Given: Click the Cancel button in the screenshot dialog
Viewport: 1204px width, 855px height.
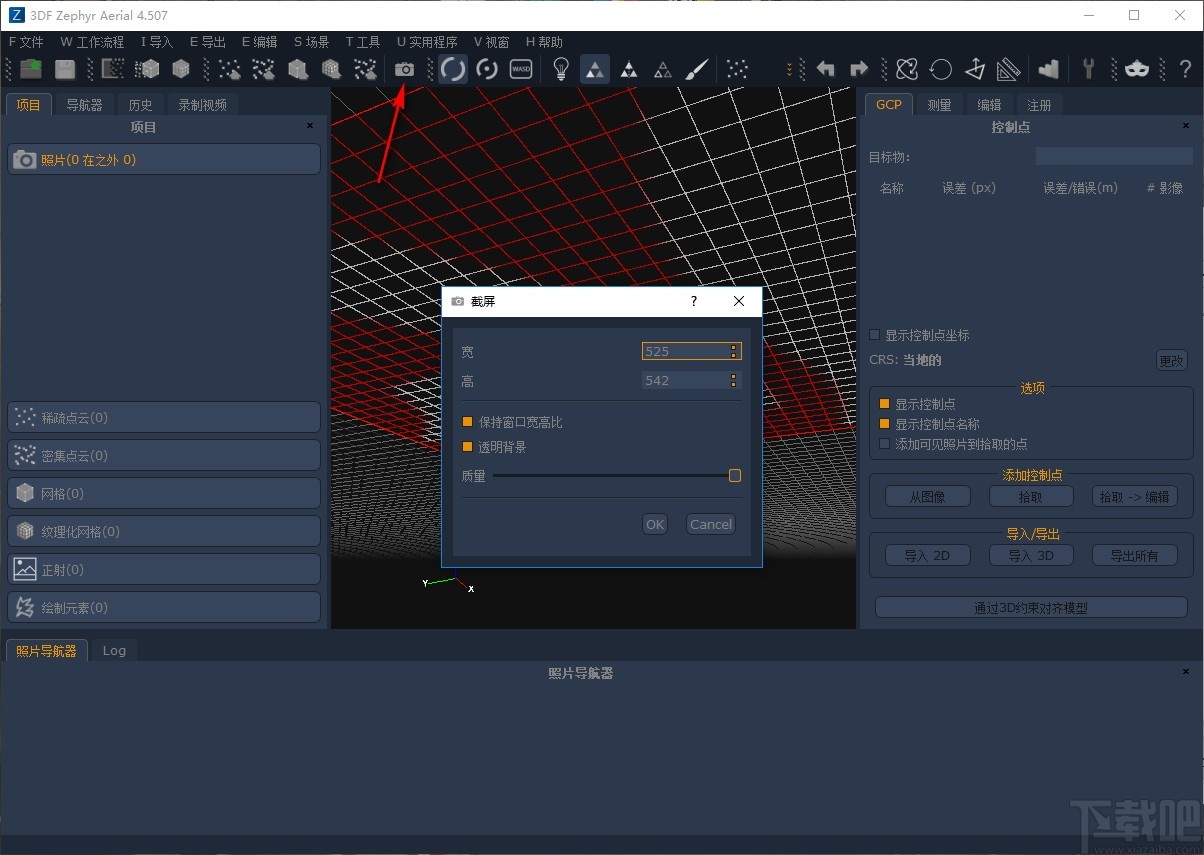Looking at the screenshot, I should tap(710, 523).
